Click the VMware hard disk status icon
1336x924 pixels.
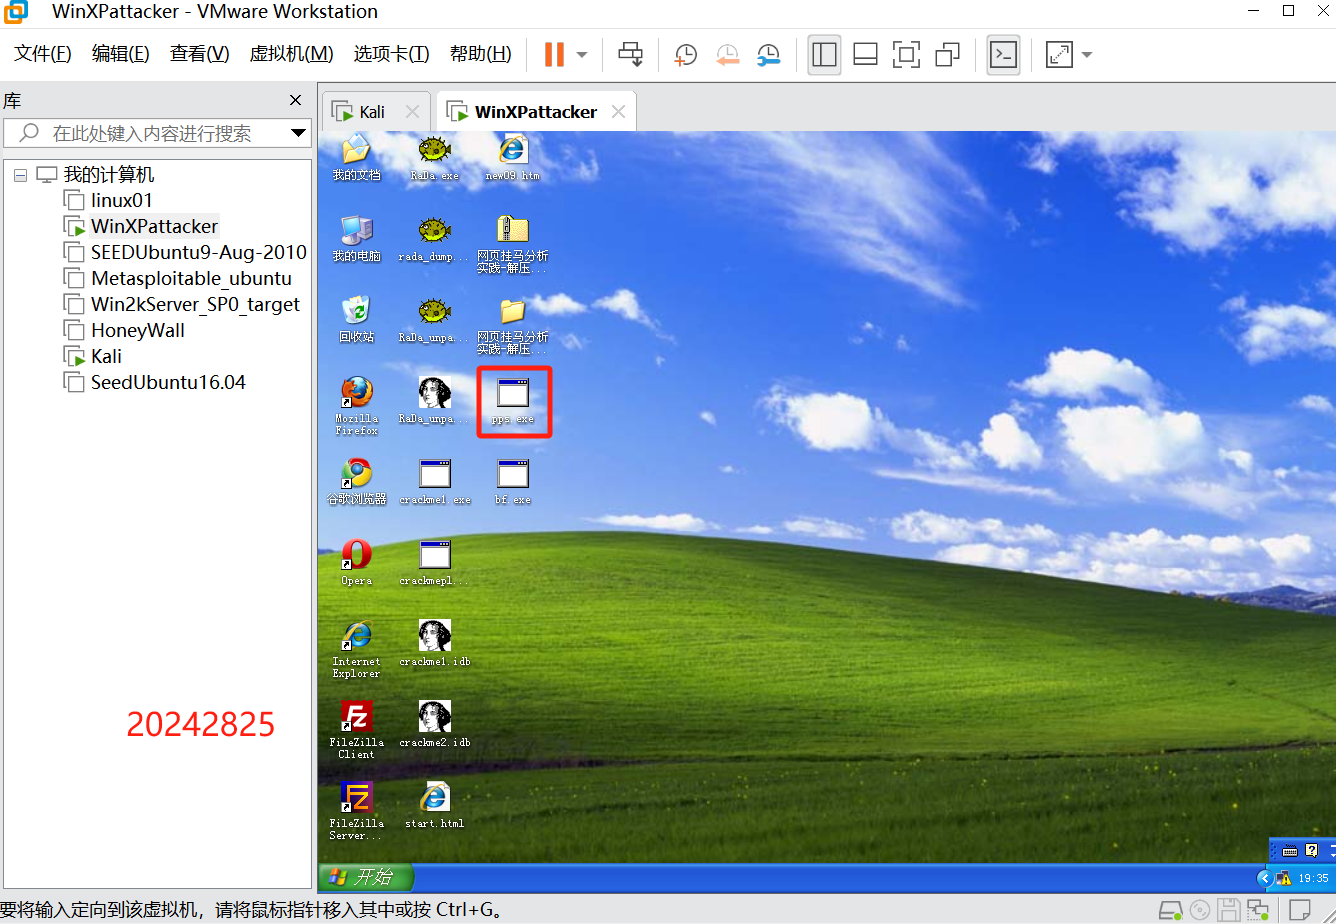1170,911
